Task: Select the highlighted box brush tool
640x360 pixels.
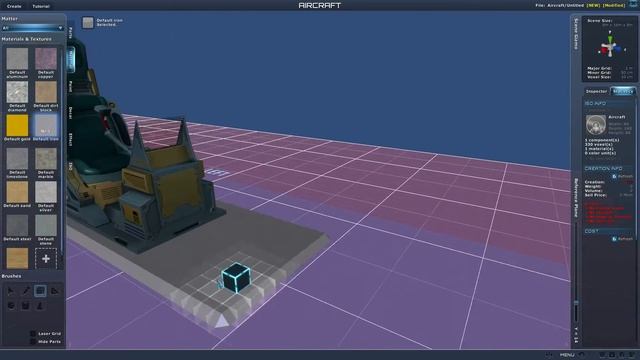Action: click(40, 291)
